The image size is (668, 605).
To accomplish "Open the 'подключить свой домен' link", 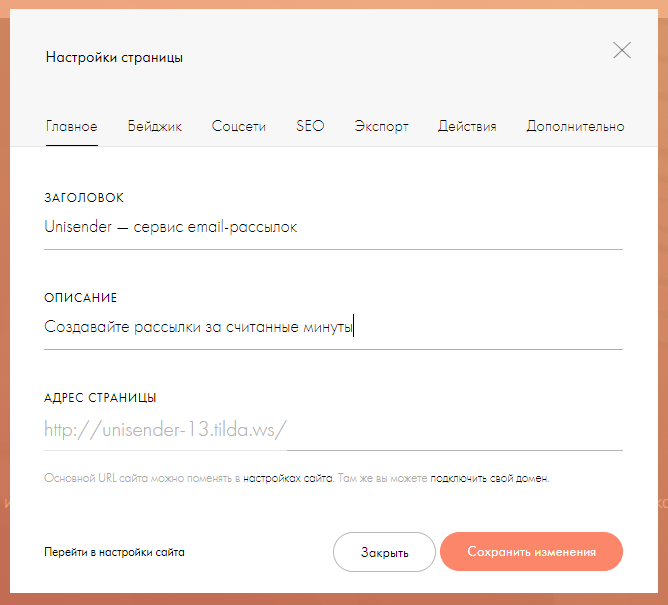I will tap(489, 478).
